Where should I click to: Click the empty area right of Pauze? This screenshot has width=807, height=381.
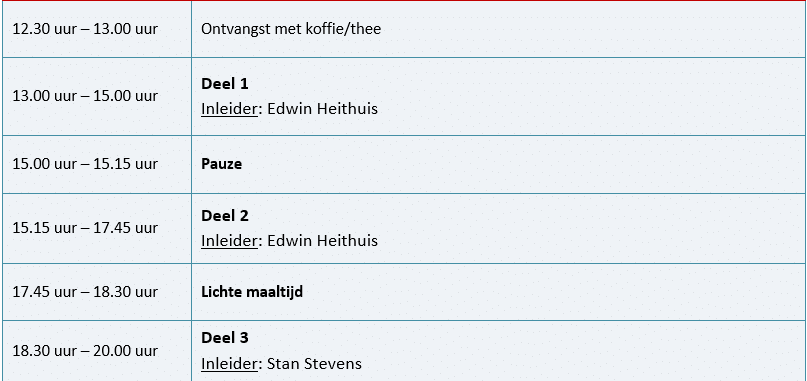(x=522, y=164)
